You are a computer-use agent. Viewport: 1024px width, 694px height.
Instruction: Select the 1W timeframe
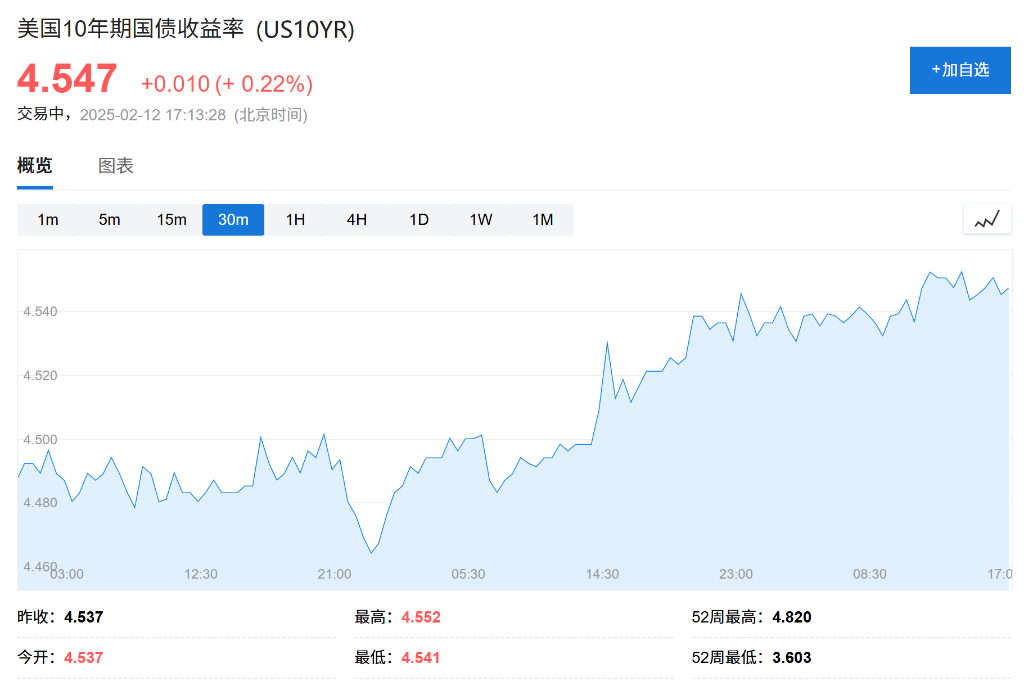pyautogui.click(x=480, y=219)
